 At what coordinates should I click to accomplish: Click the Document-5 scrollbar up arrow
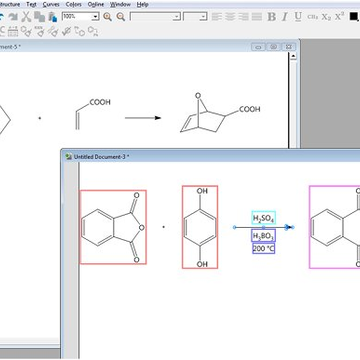293,56
